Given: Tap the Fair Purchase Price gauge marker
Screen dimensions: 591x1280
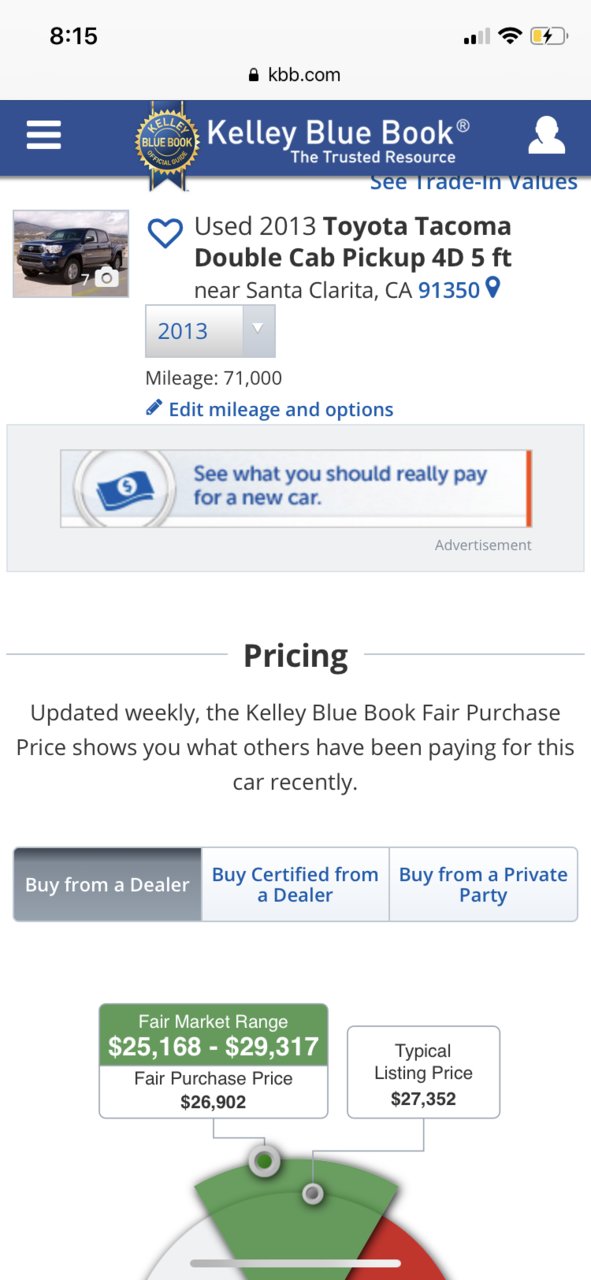Looking at the screenshot, I should (264, 1161).
